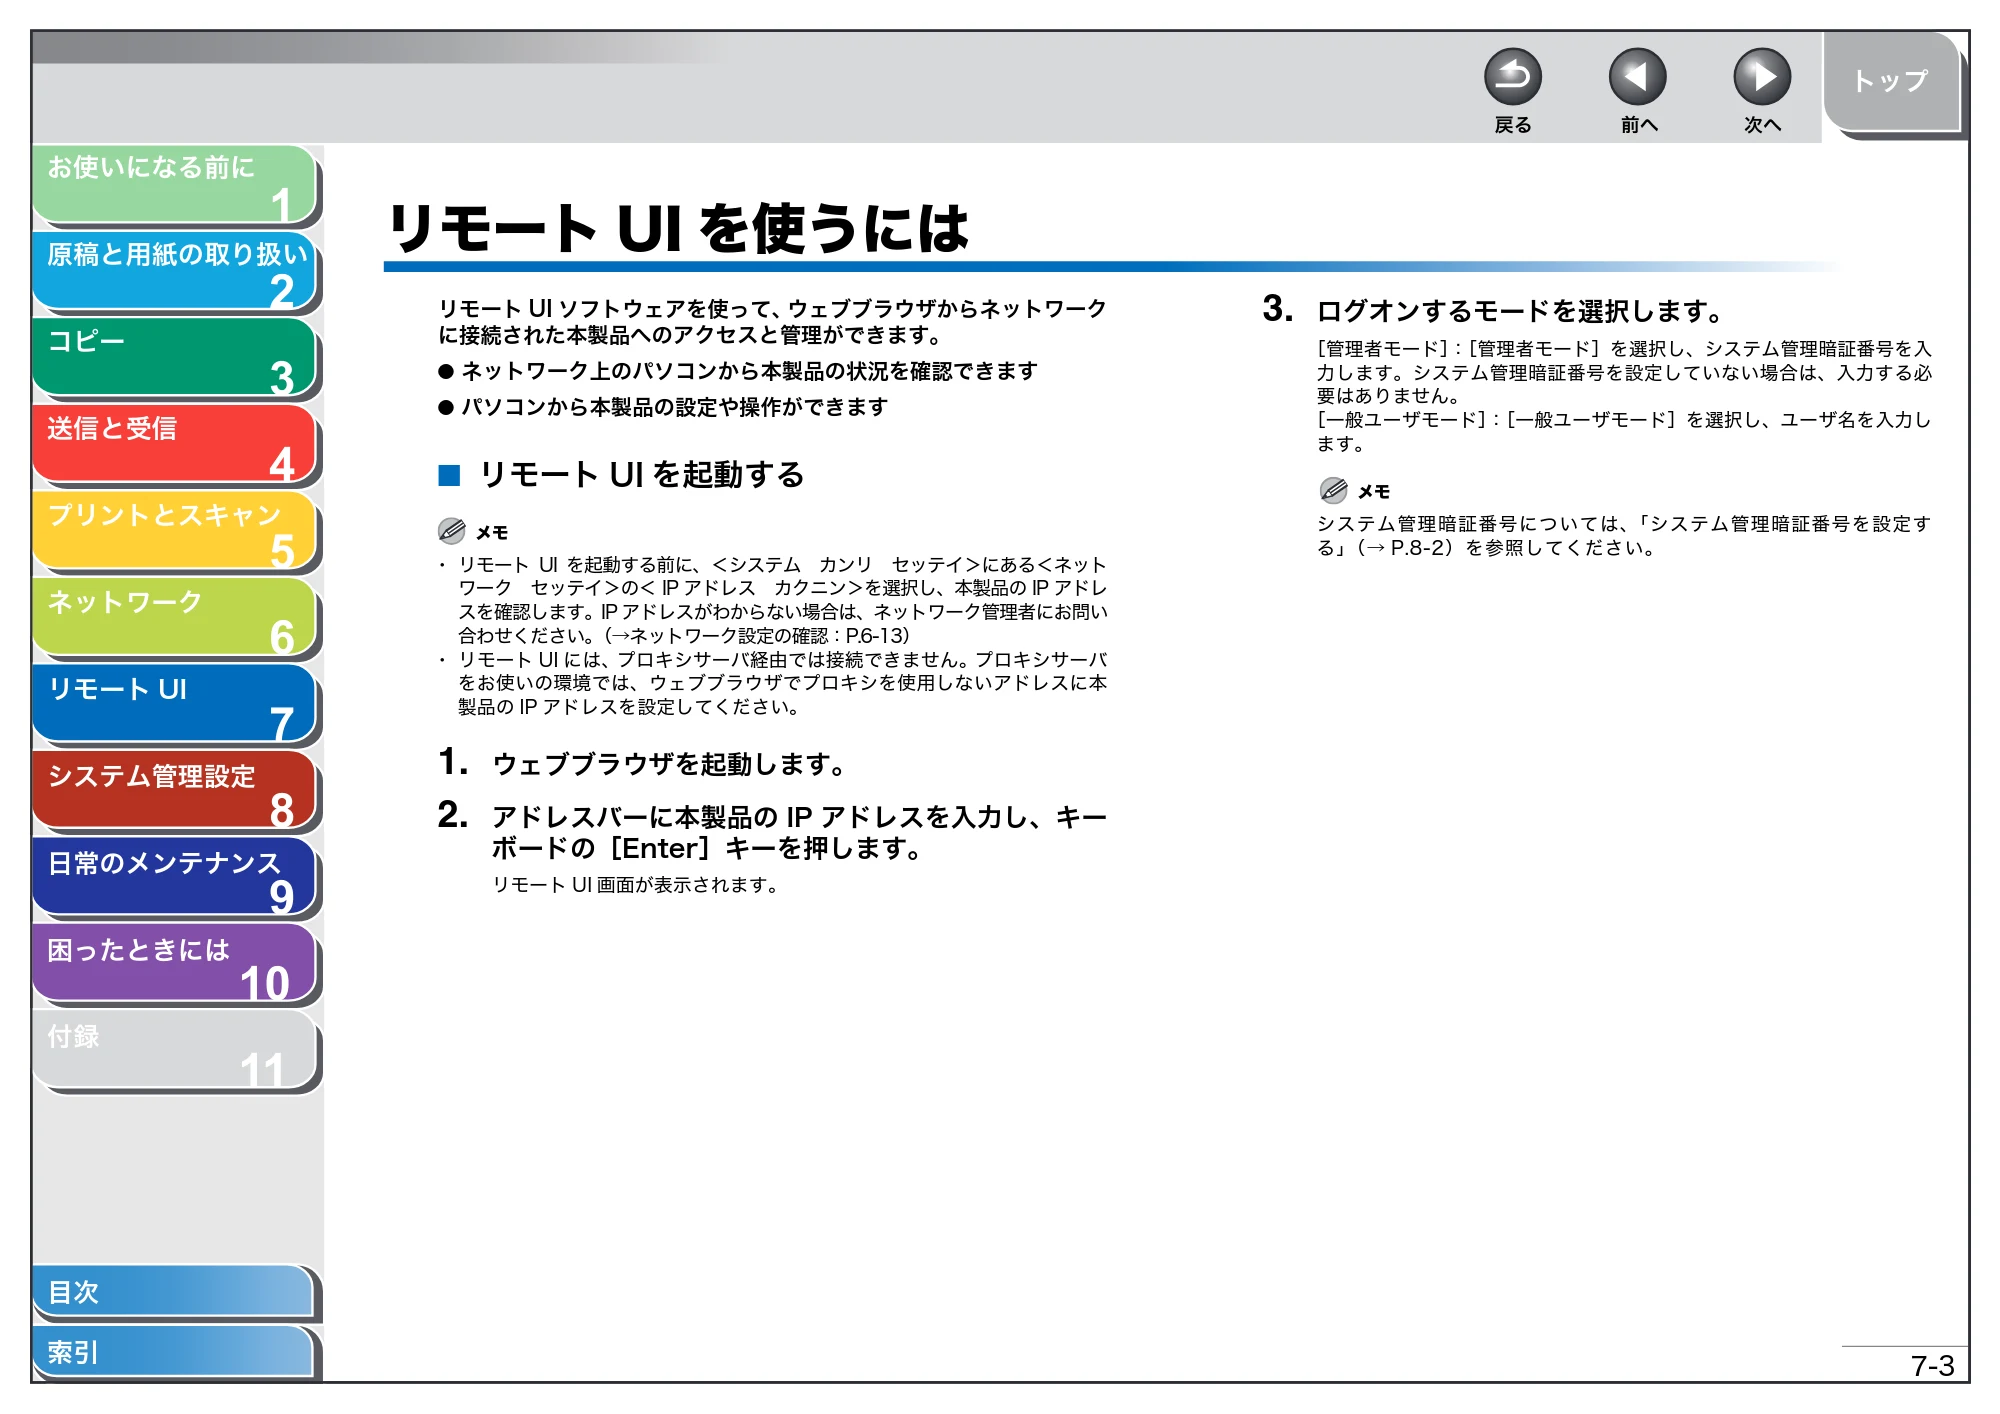Click step 3 ログオンするモードを選択します

1520,311
